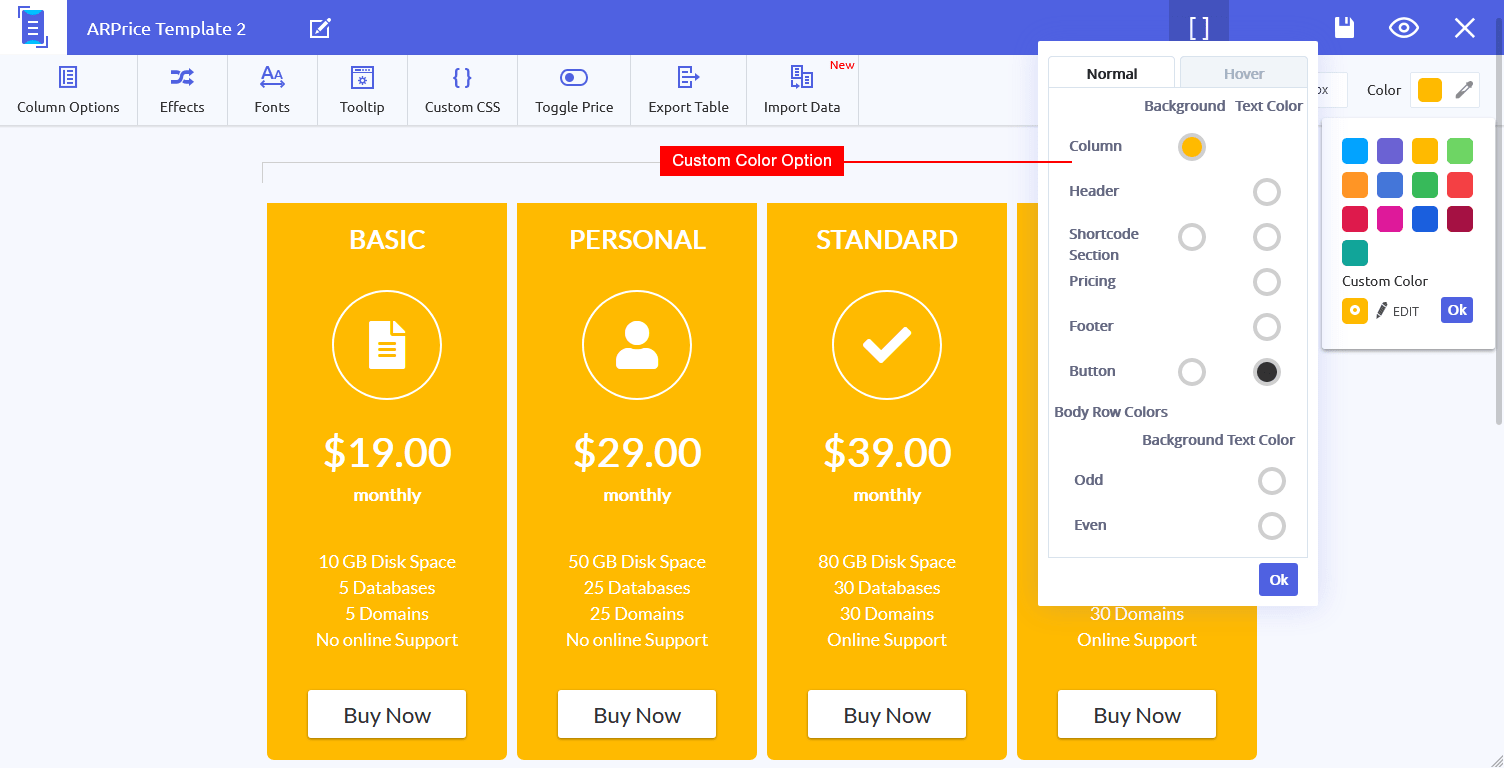Select the Button text color circle

1267,372
